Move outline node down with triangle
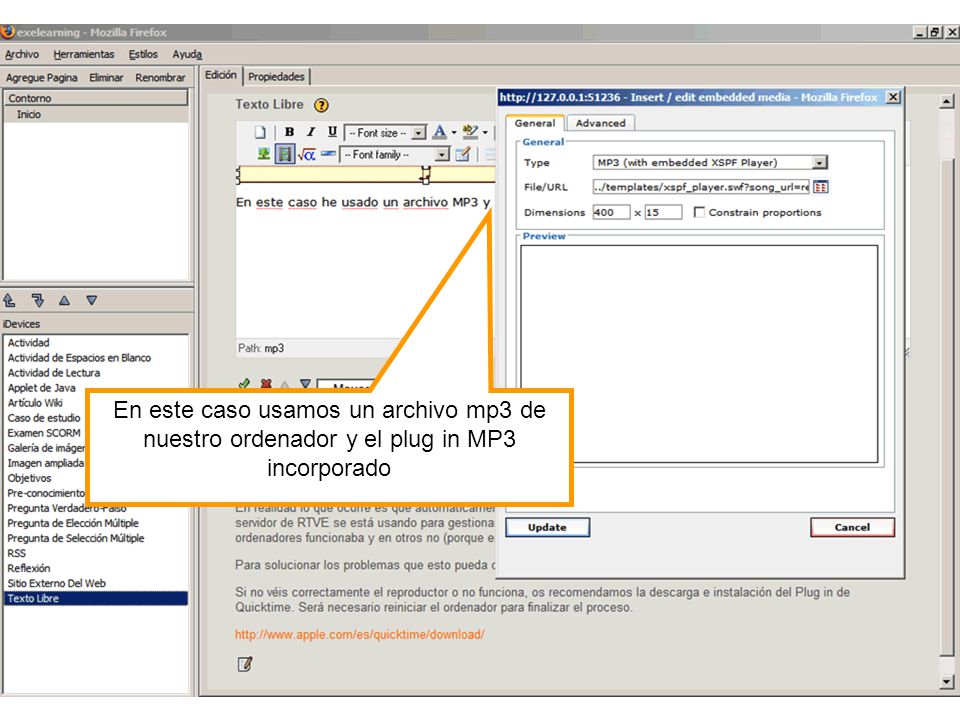The width and height of the screenshot is (960, 720). coord(92,301)
